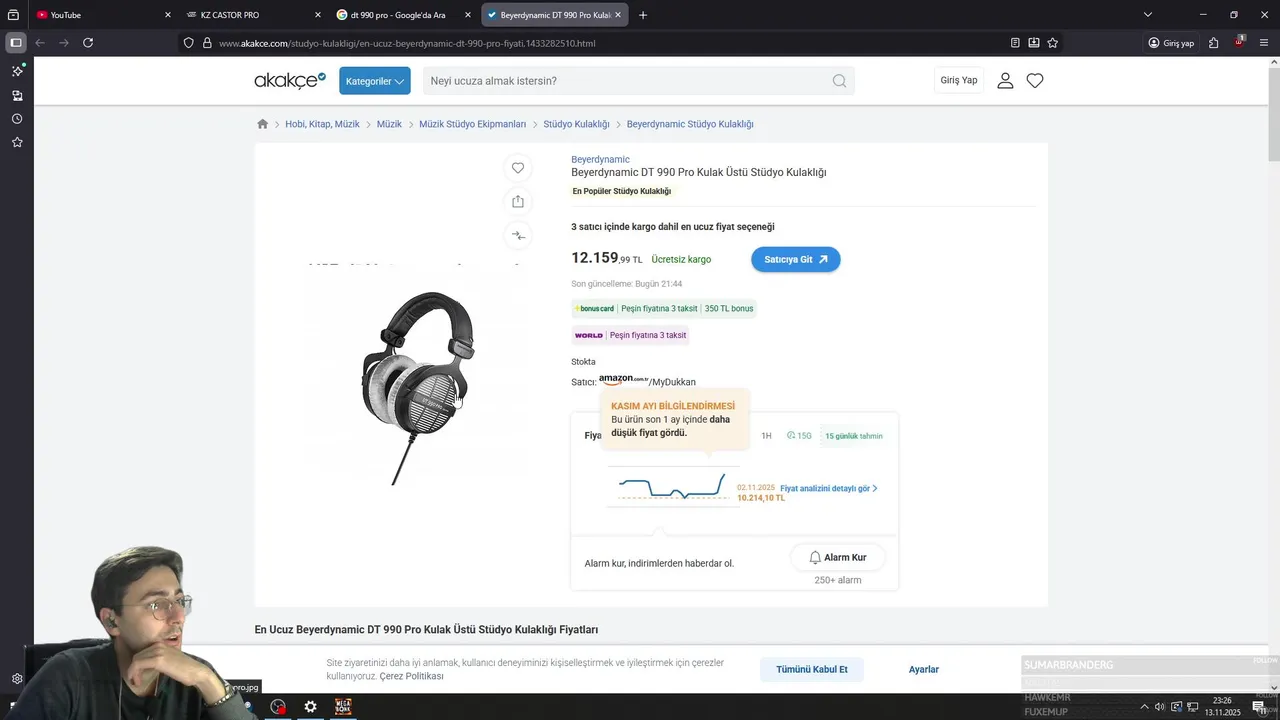Open the history clock sidebar icon
The image size is (1280, 720).
point(17,119)
